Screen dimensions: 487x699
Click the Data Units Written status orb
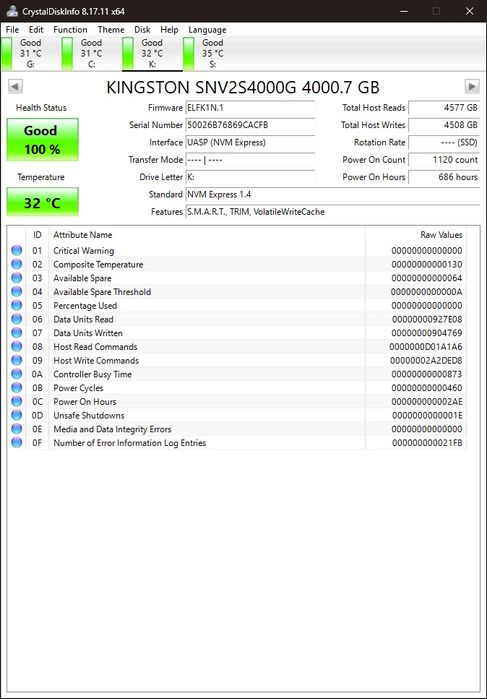[x=17, y=333]
